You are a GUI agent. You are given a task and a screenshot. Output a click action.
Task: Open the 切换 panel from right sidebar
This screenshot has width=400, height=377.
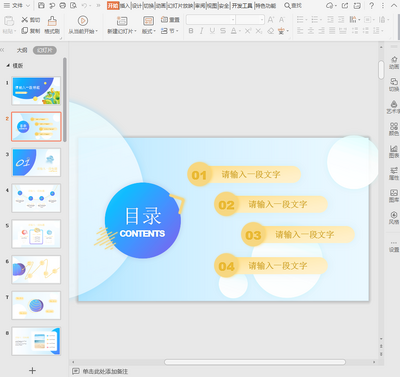(x=394, y=85)
